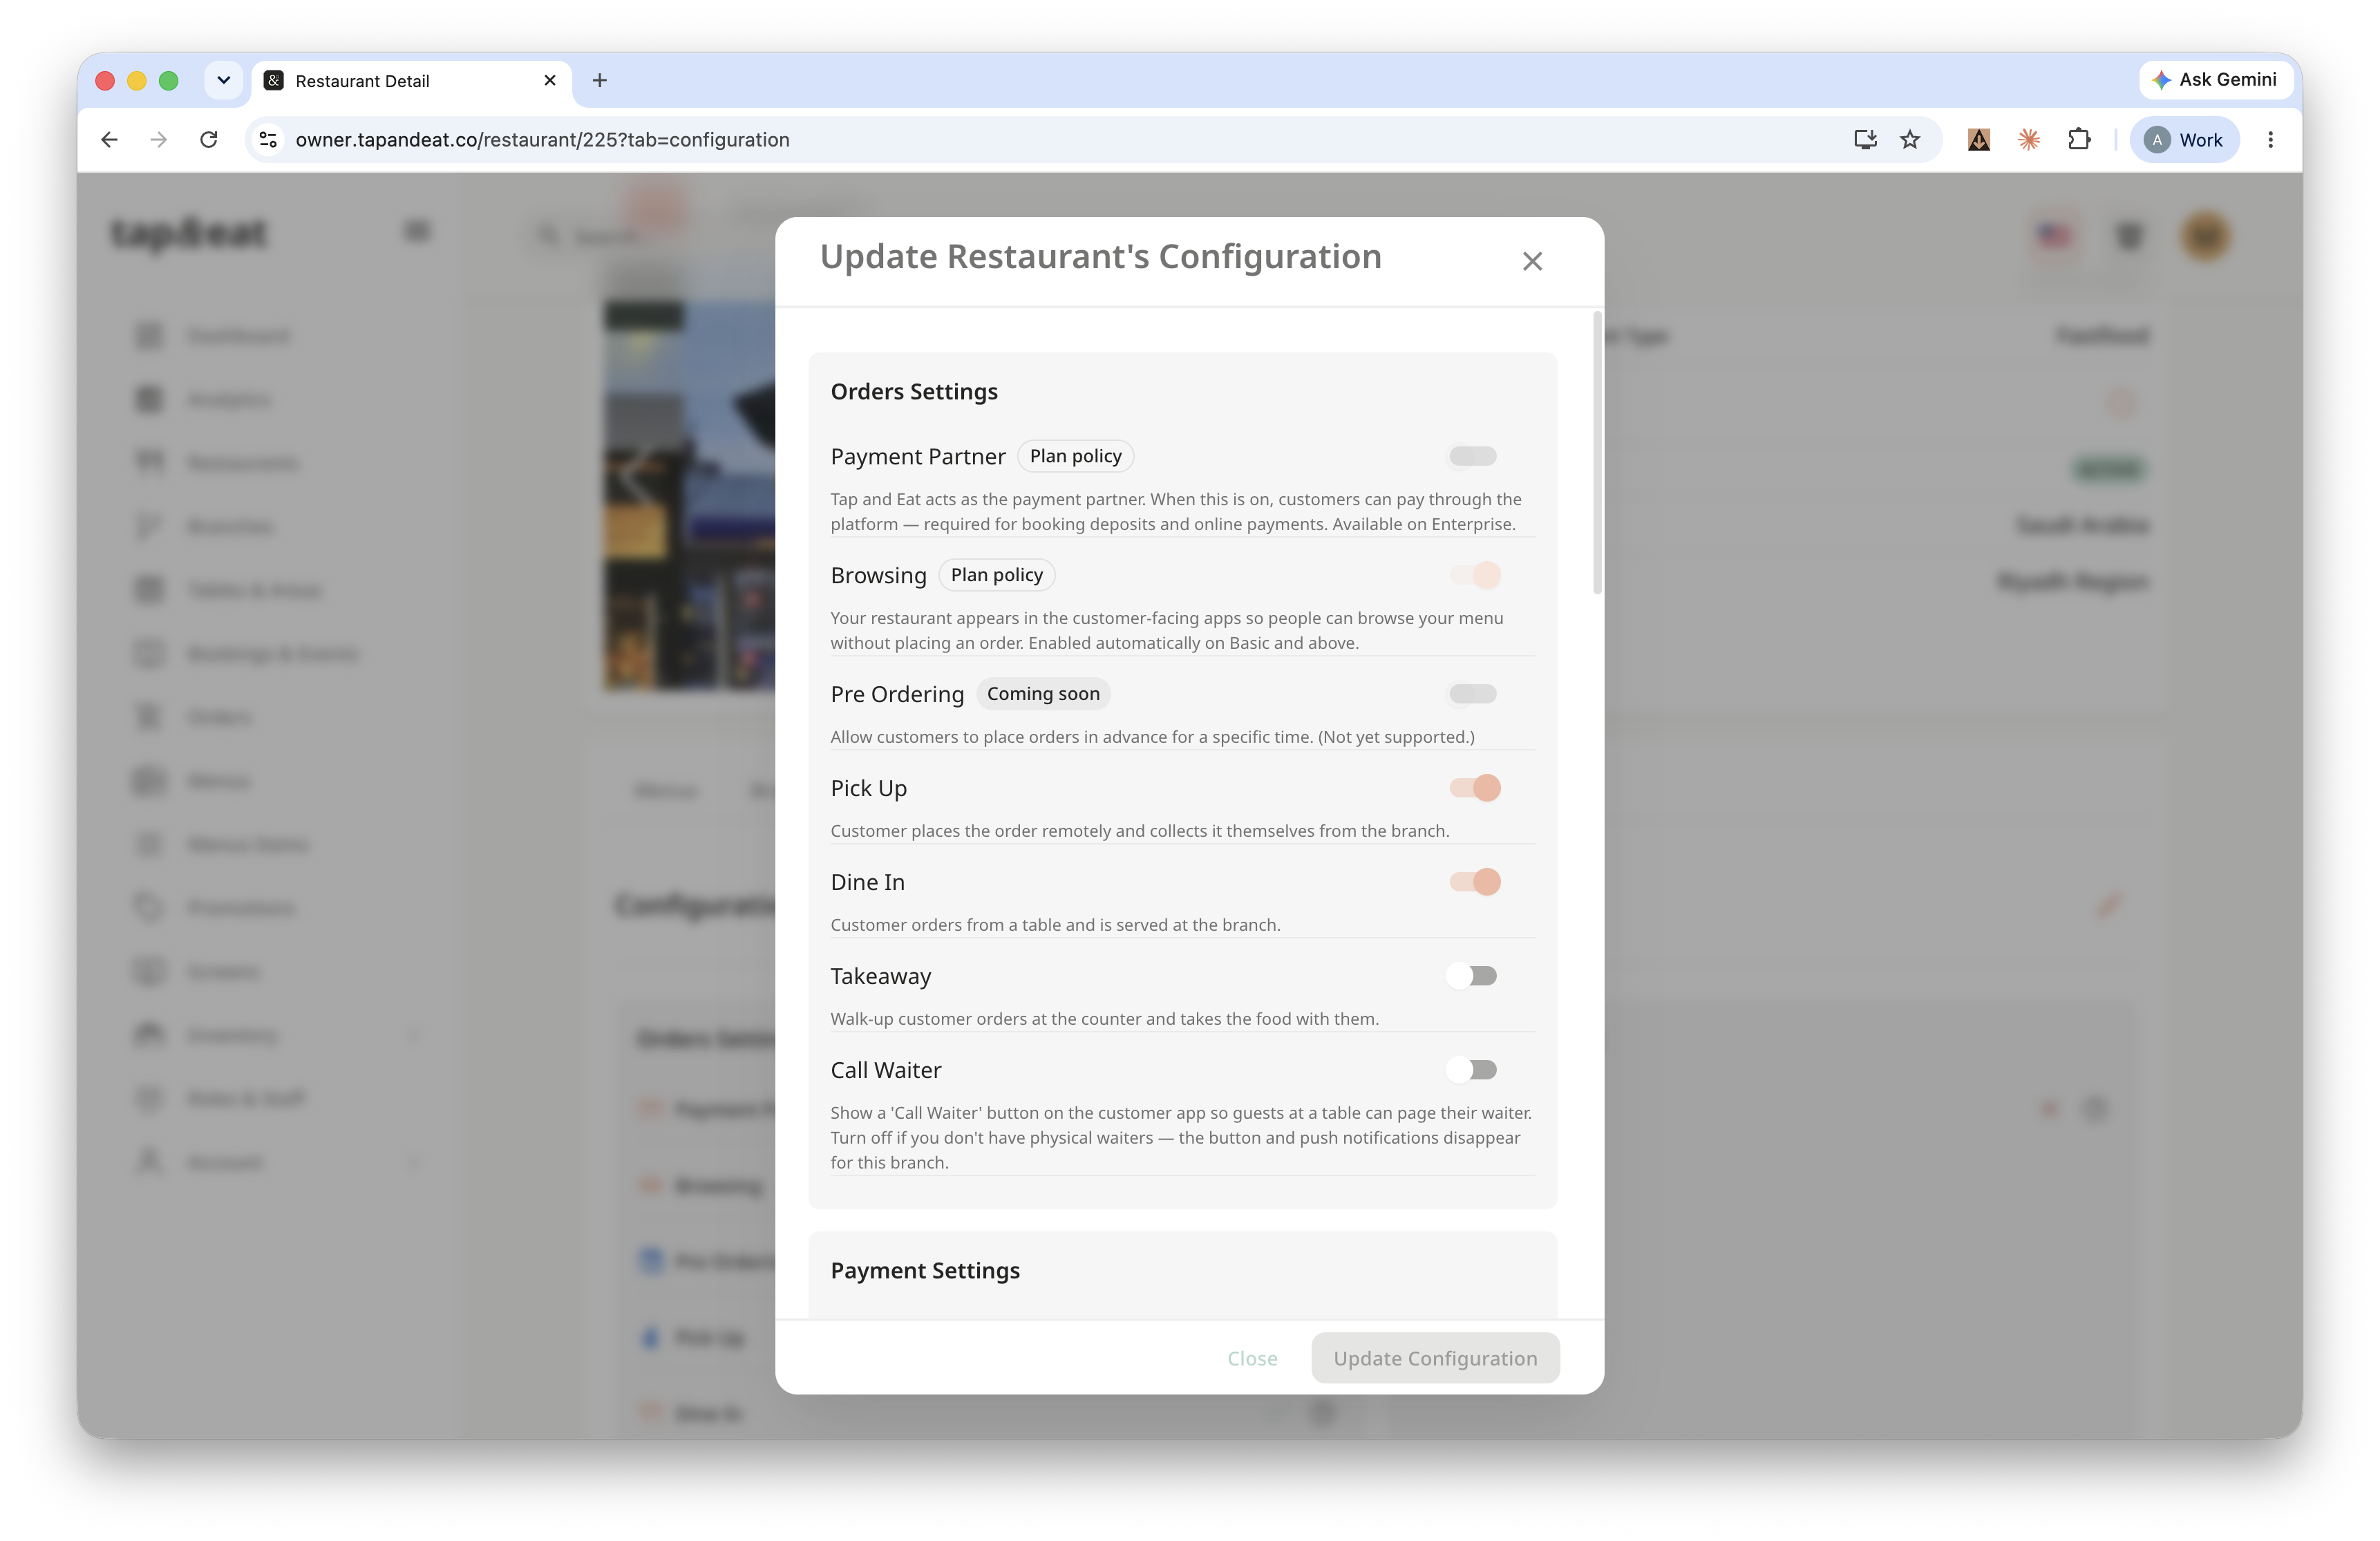Go back with the browser arrow
The height and width of the screenshot is (1541, 2380).
110,140
